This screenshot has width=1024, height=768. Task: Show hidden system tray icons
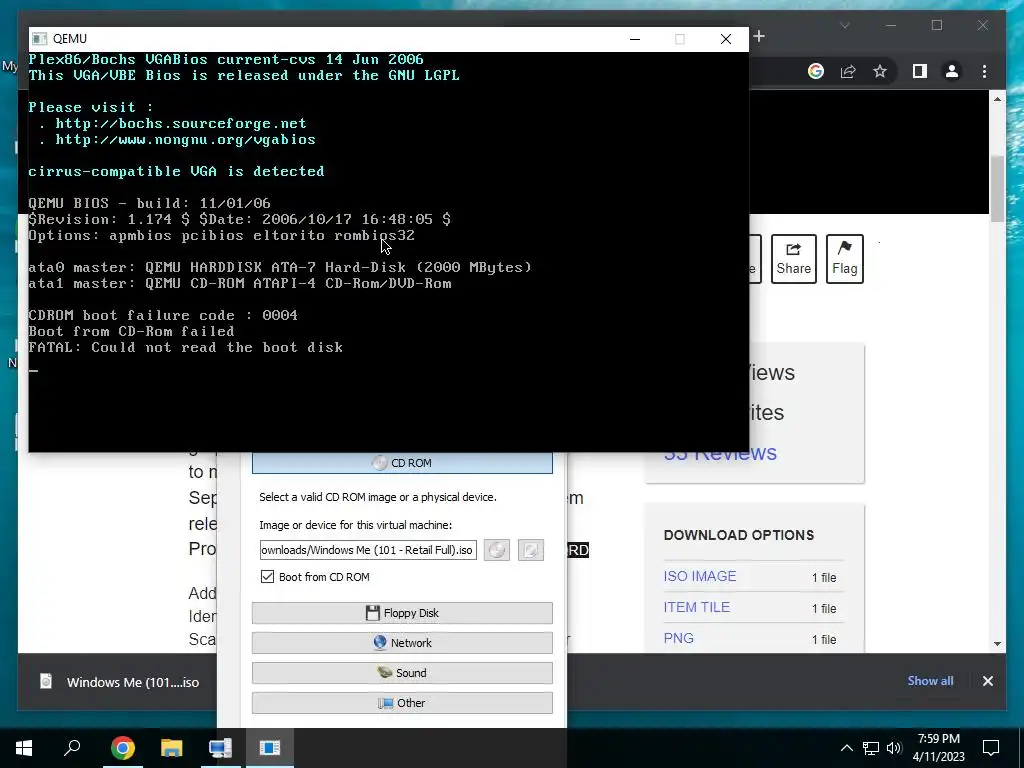point(846,748)
